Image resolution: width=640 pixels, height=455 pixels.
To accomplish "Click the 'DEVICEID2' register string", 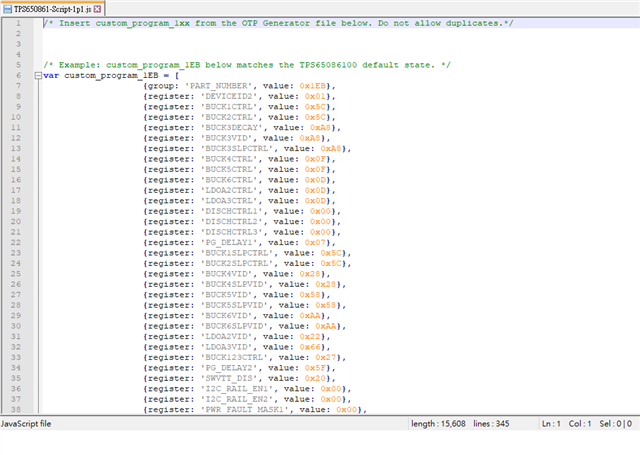I will tap(229, 96).
